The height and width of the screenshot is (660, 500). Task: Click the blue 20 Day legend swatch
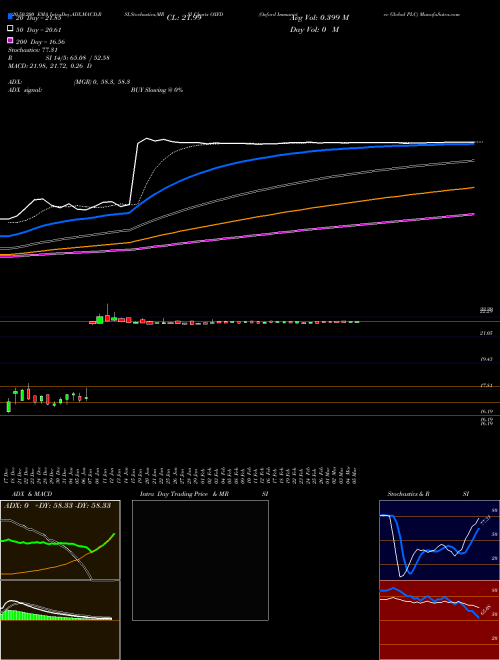(10, 17)
